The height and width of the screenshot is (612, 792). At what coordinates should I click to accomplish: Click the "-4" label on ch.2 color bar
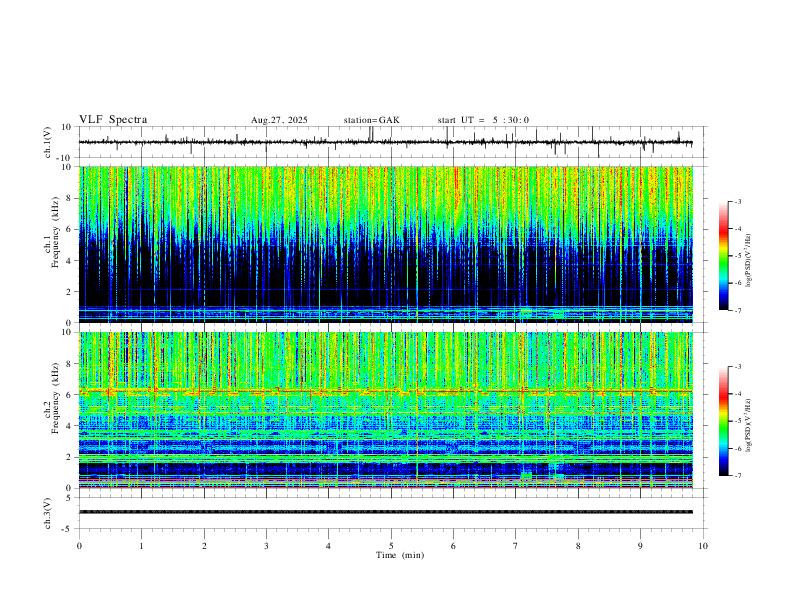click(x=737, y=394)
